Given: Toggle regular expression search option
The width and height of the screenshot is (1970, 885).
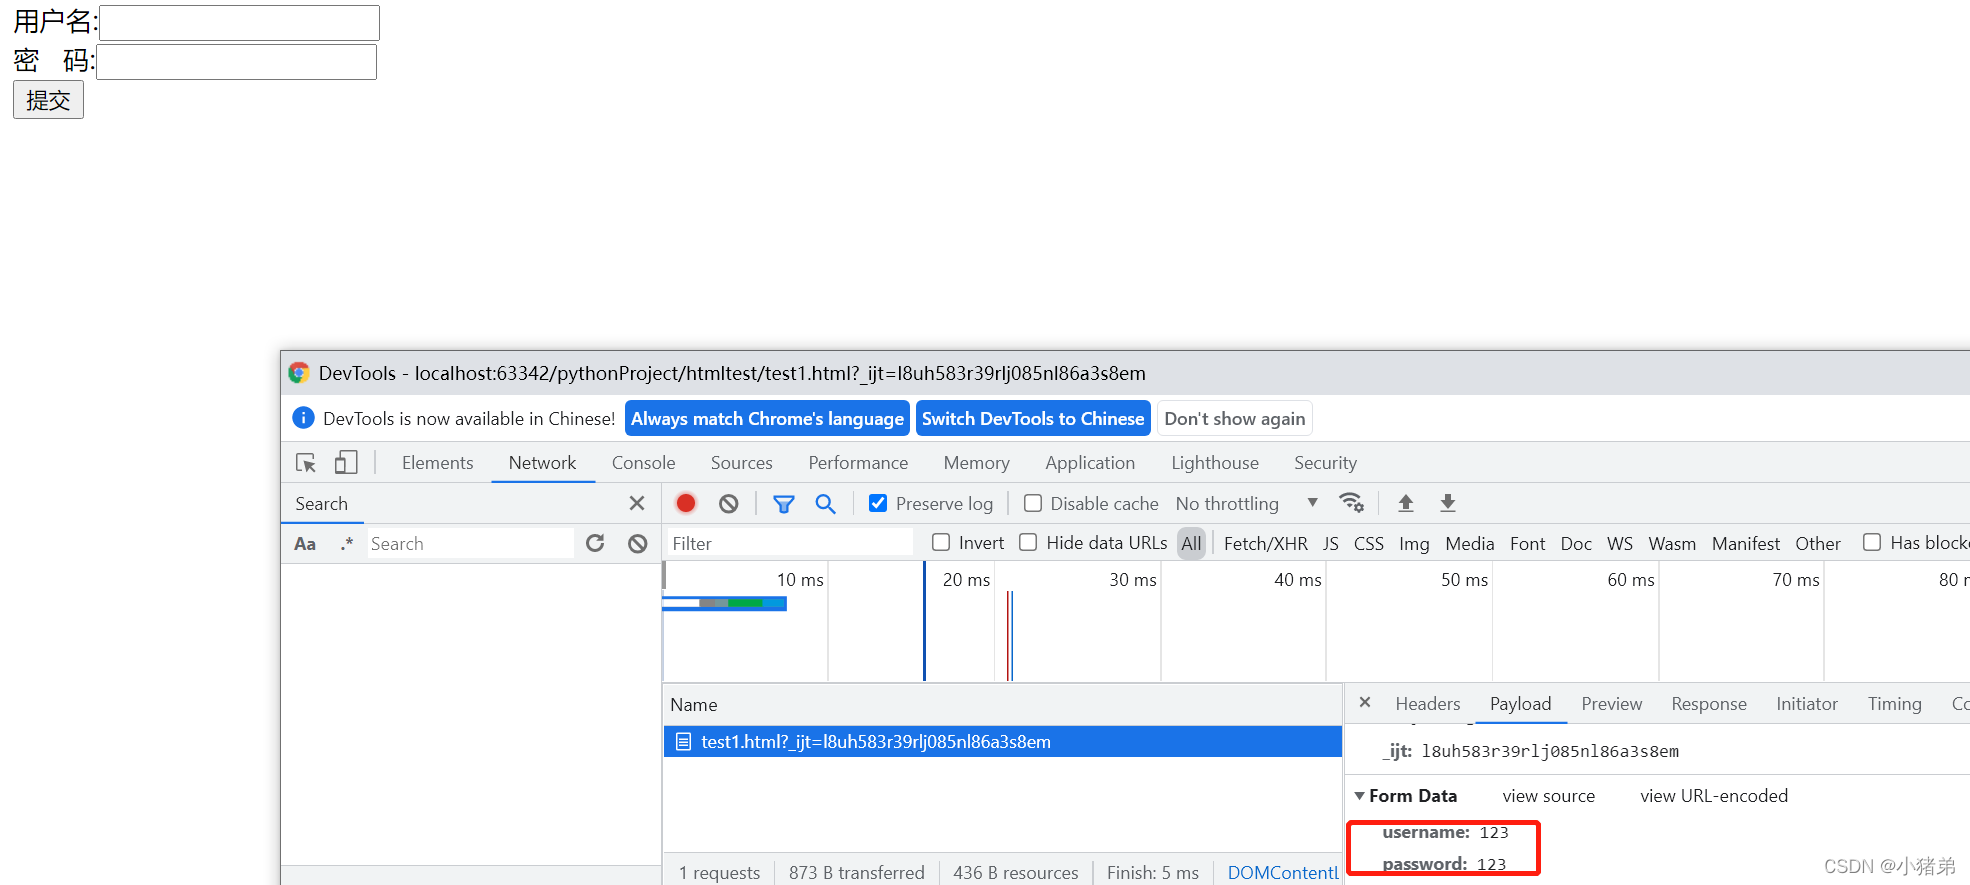Looking at the screenshot, I should point(346,543).
